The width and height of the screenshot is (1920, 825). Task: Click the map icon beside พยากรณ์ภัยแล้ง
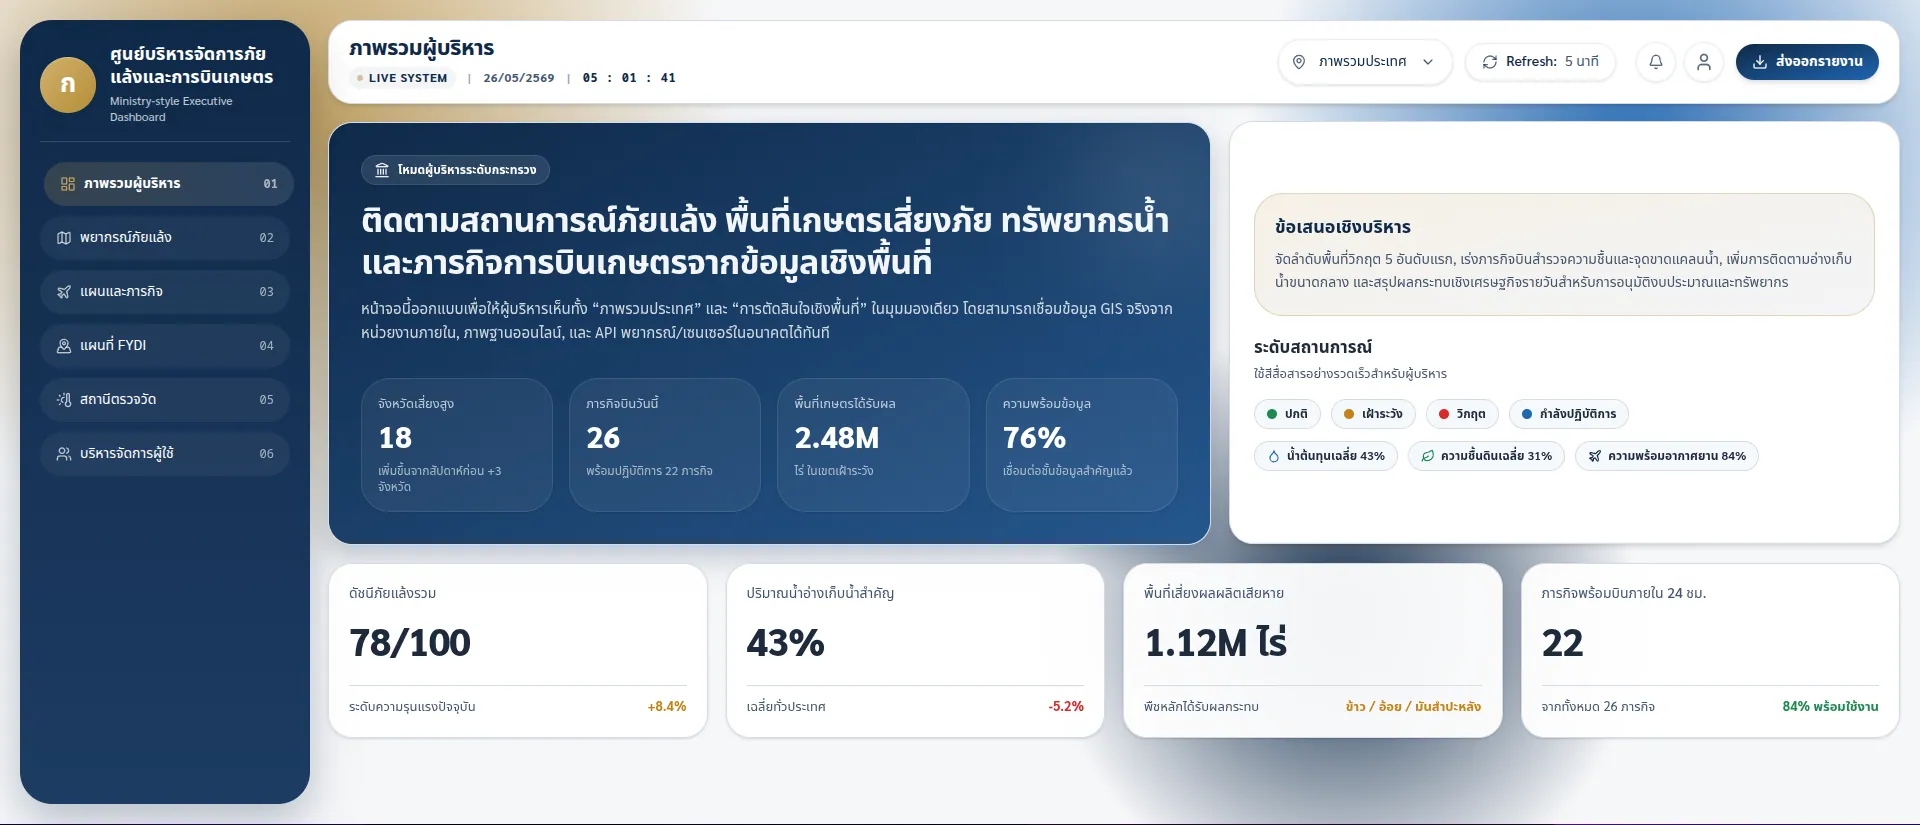[x=64, y=238]
